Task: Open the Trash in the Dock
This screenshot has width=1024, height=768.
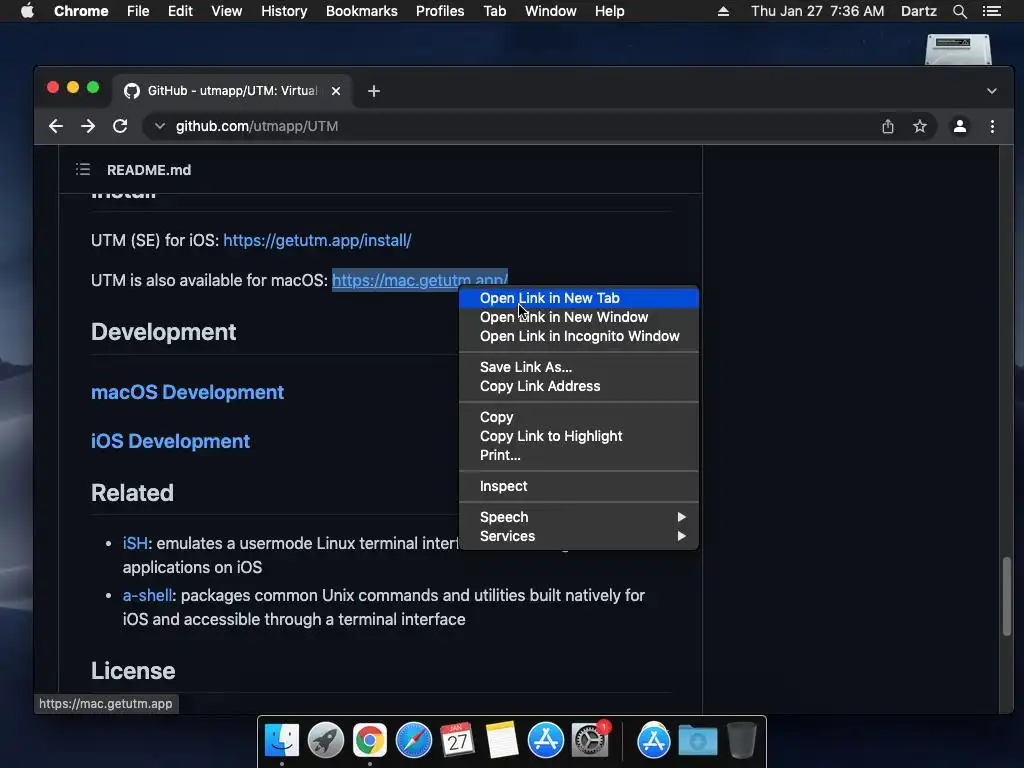Action: 741,741
